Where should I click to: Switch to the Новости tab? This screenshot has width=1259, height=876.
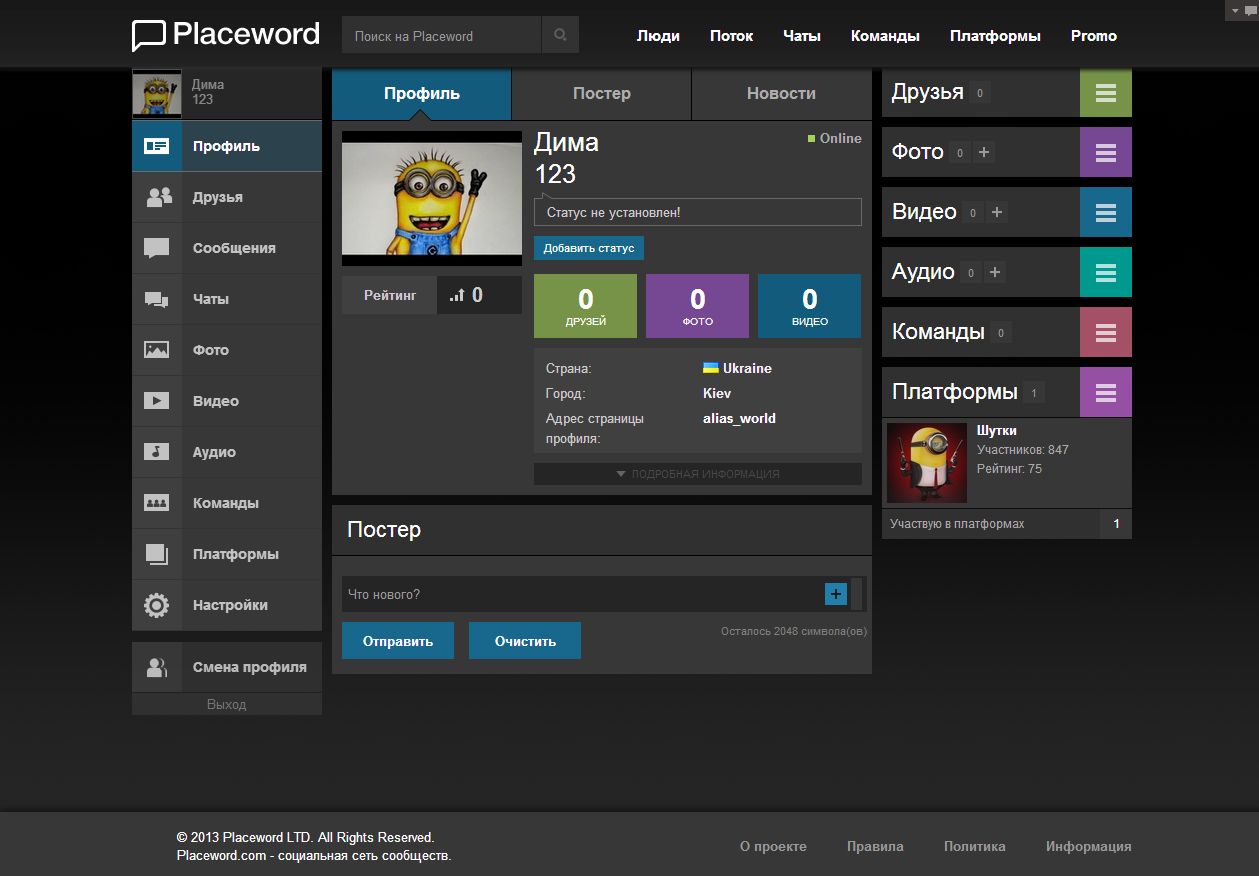[x=781, y=94]
